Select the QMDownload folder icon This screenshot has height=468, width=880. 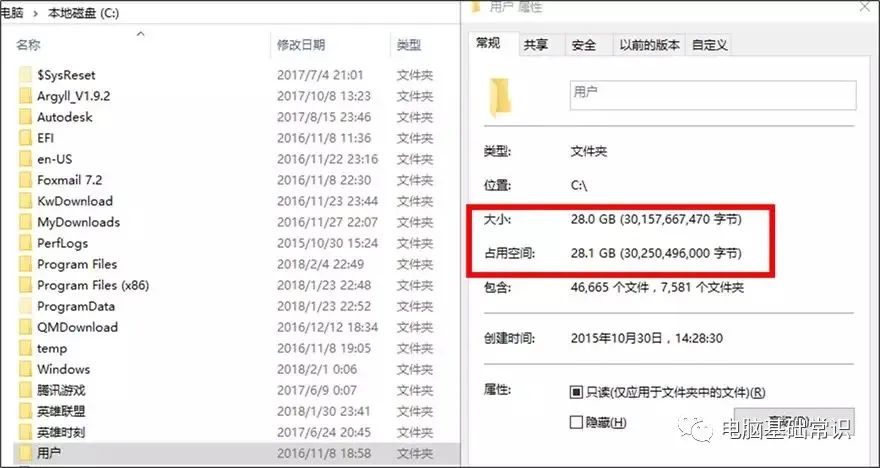click(25, 327)
